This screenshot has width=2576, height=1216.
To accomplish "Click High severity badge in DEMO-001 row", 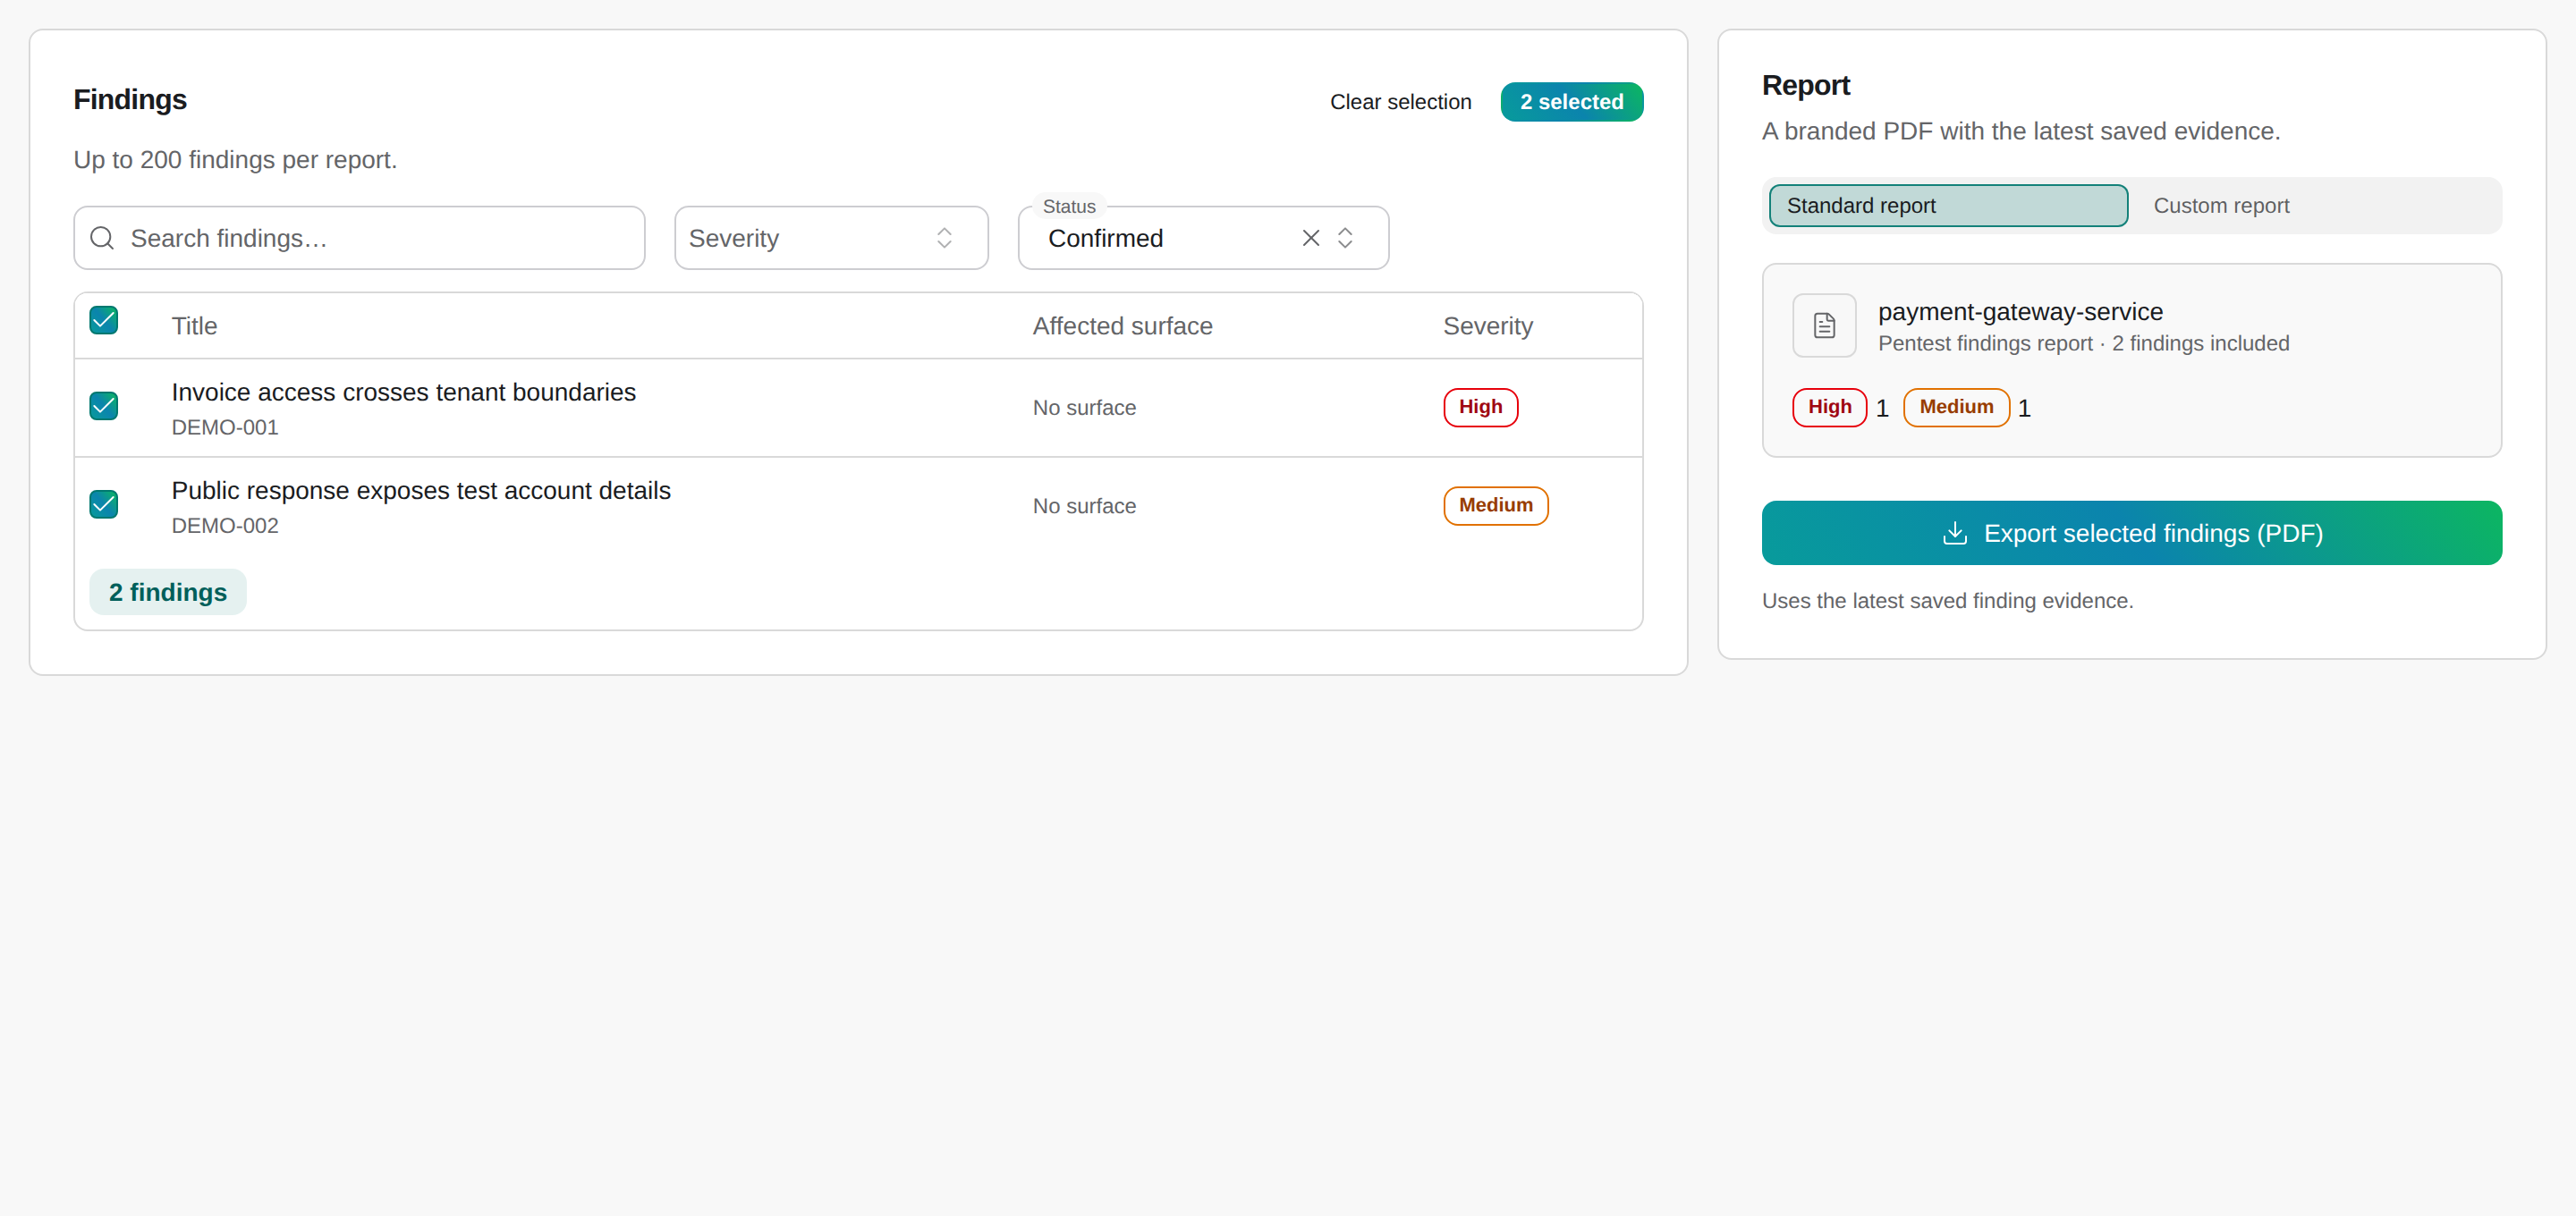I will tap(1480, 407).
